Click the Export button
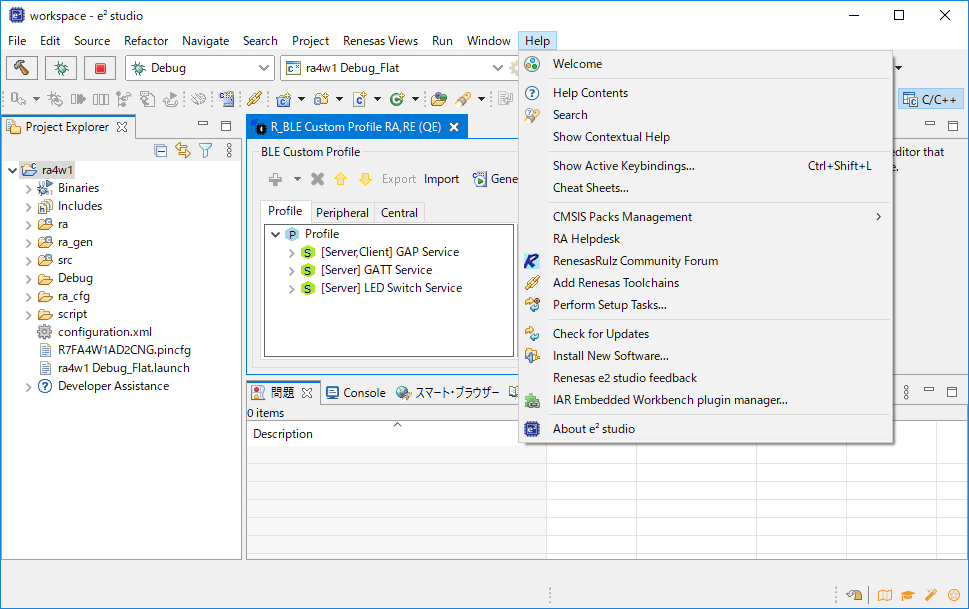Viewport: 969px width, 609px height. 399,179
